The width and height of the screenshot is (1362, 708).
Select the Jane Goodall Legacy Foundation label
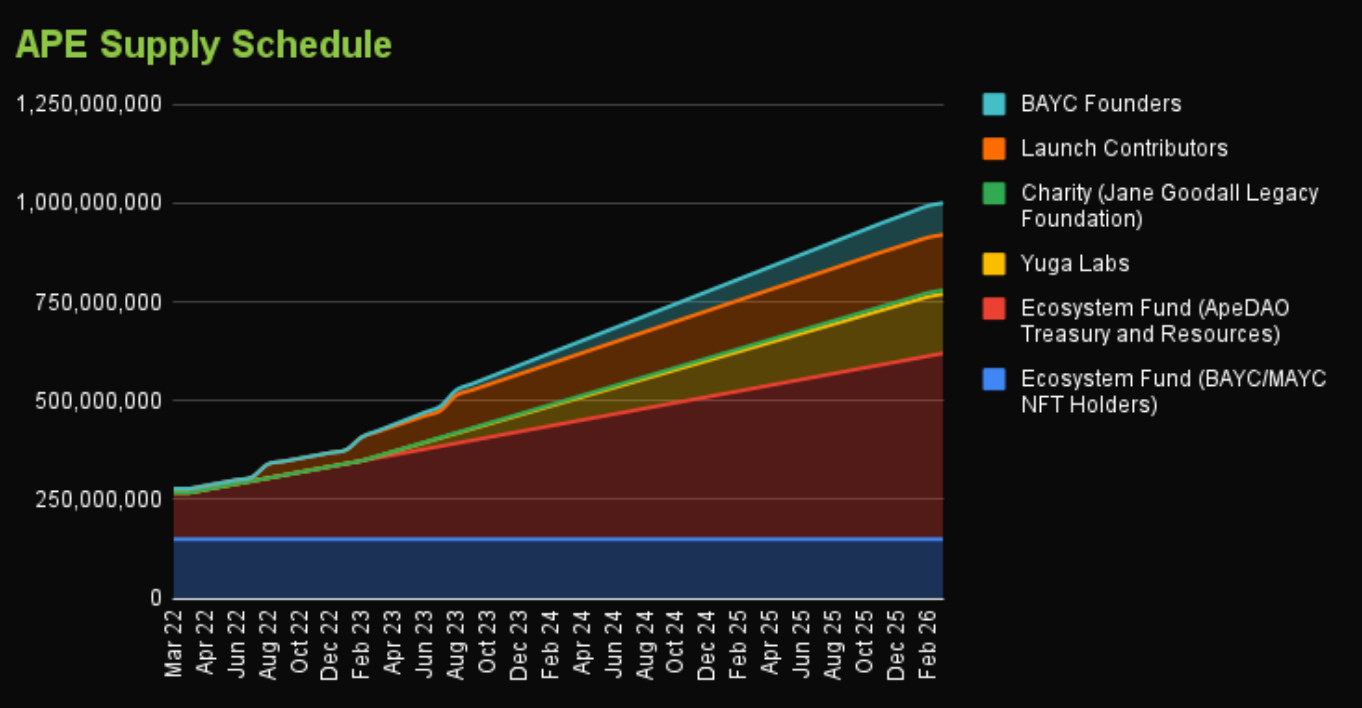[1169, 205]
